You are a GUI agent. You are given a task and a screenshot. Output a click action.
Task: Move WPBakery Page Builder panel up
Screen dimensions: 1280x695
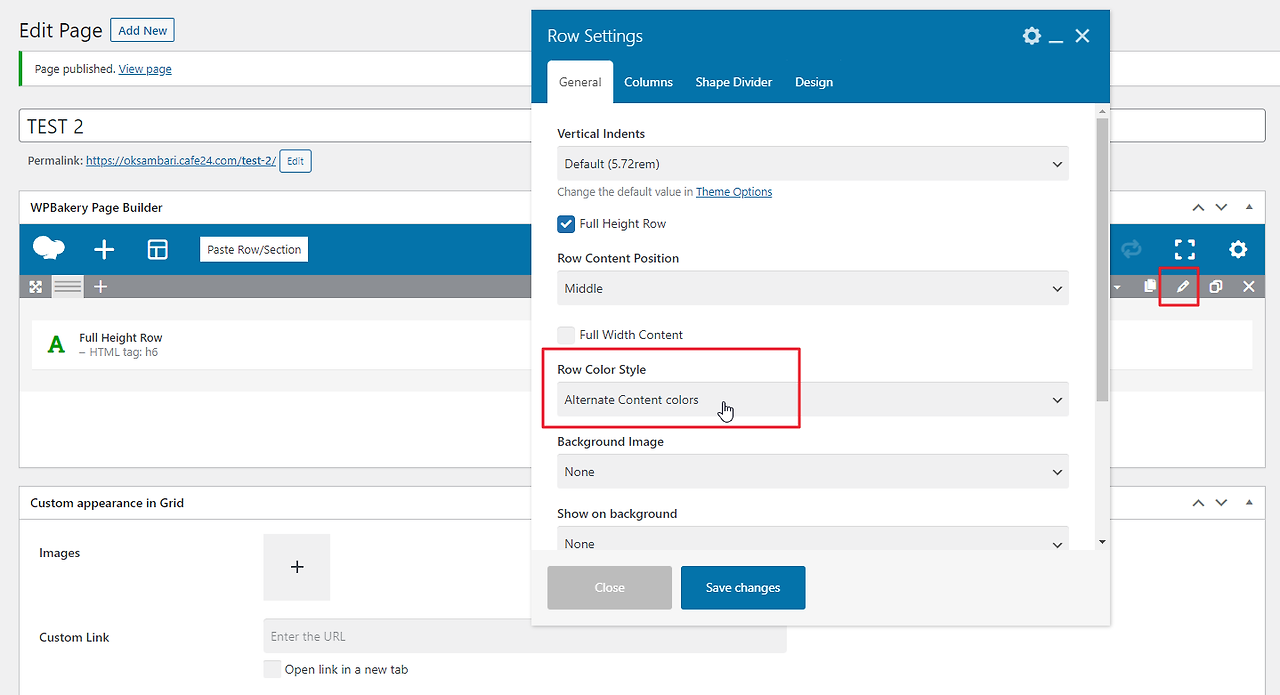tap(1198, 208)
